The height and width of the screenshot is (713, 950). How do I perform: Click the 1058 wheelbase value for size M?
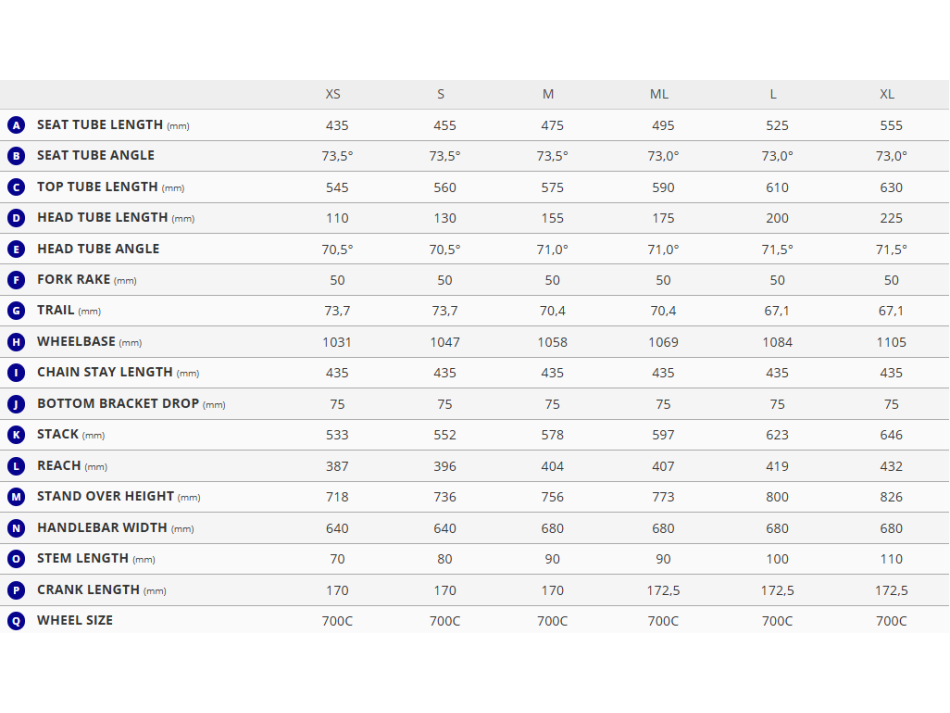[x=552, y=342]
